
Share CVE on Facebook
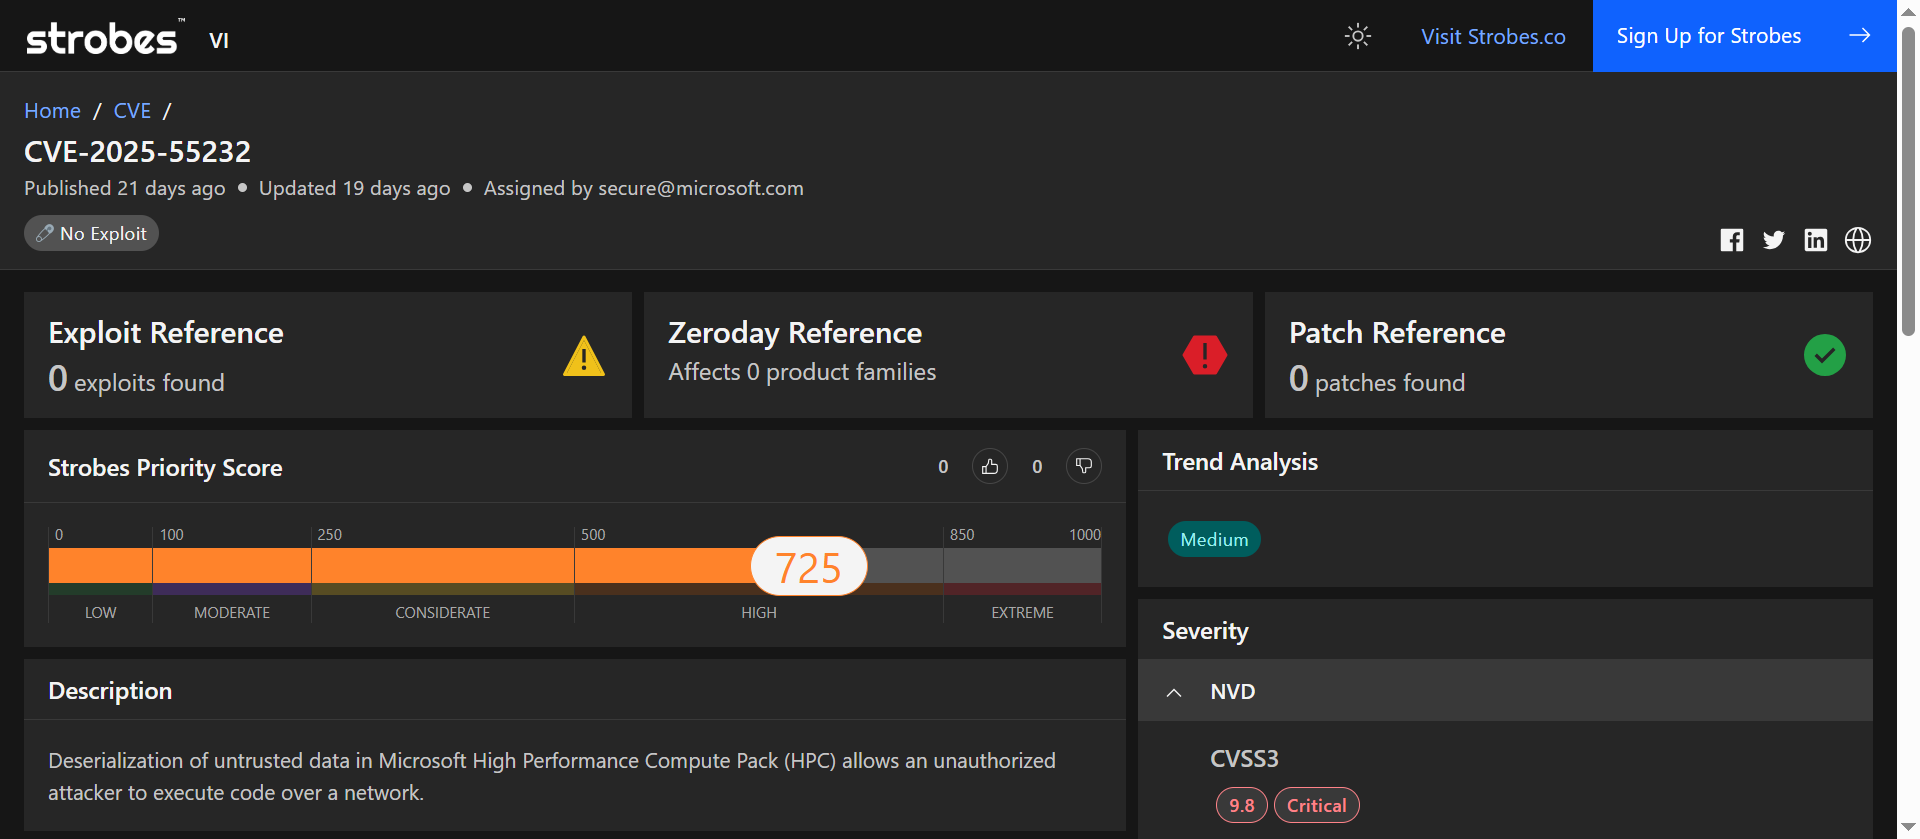click(1731, 240)
